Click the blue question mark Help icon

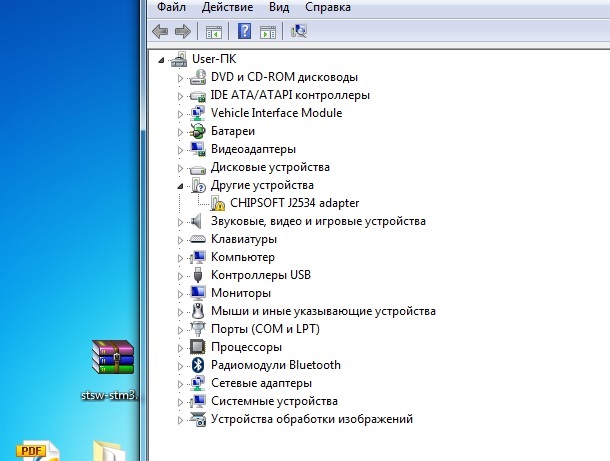coord(244,32)
